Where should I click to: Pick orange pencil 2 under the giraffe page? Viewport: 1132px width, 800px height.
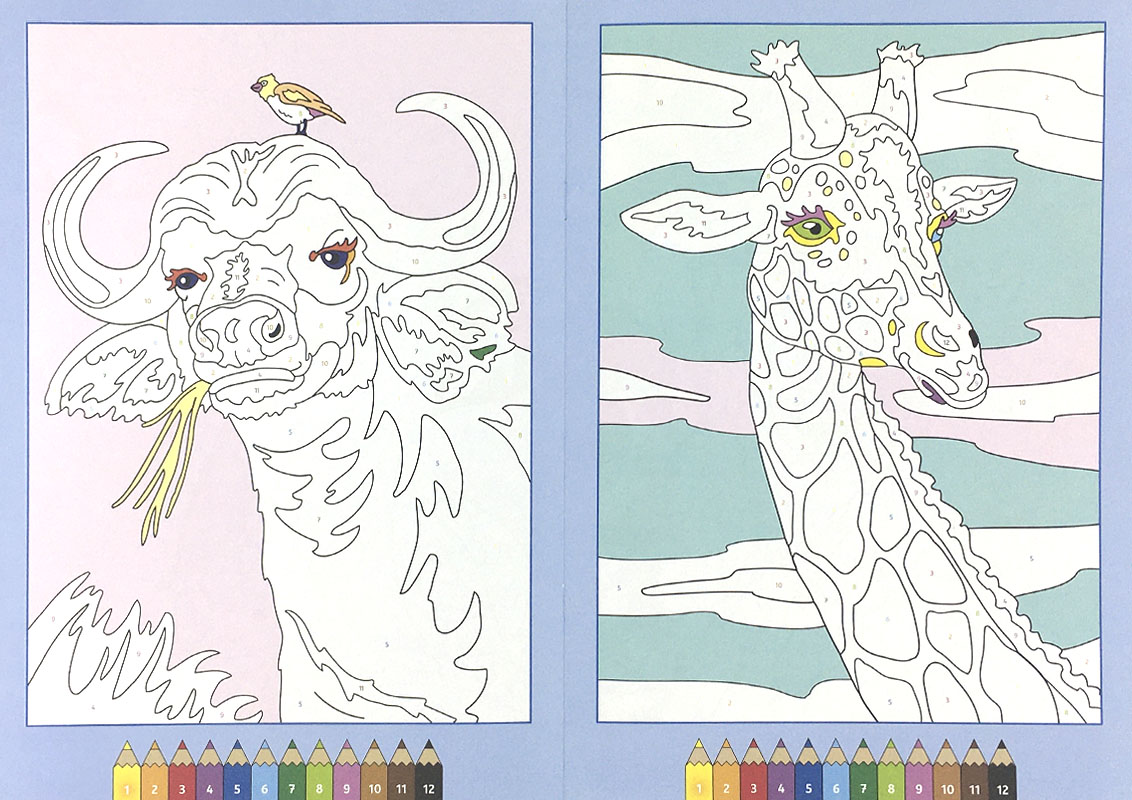726,770
